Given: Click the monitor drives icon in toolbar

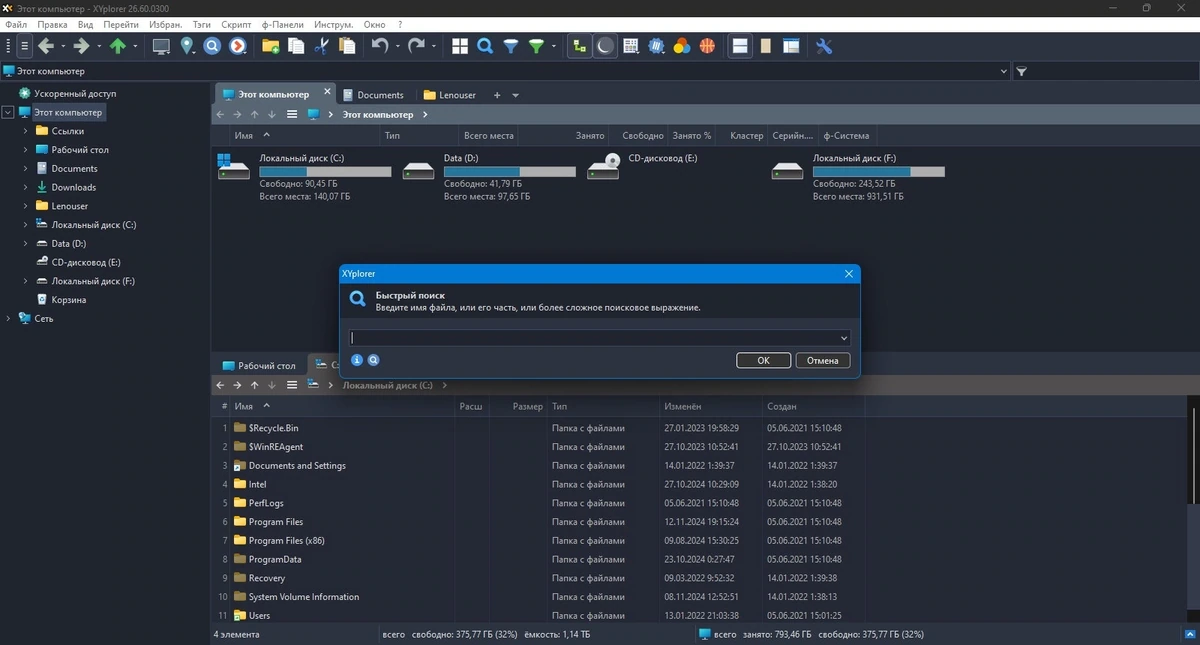Looking at the screenshot, I should click(161, 46).
